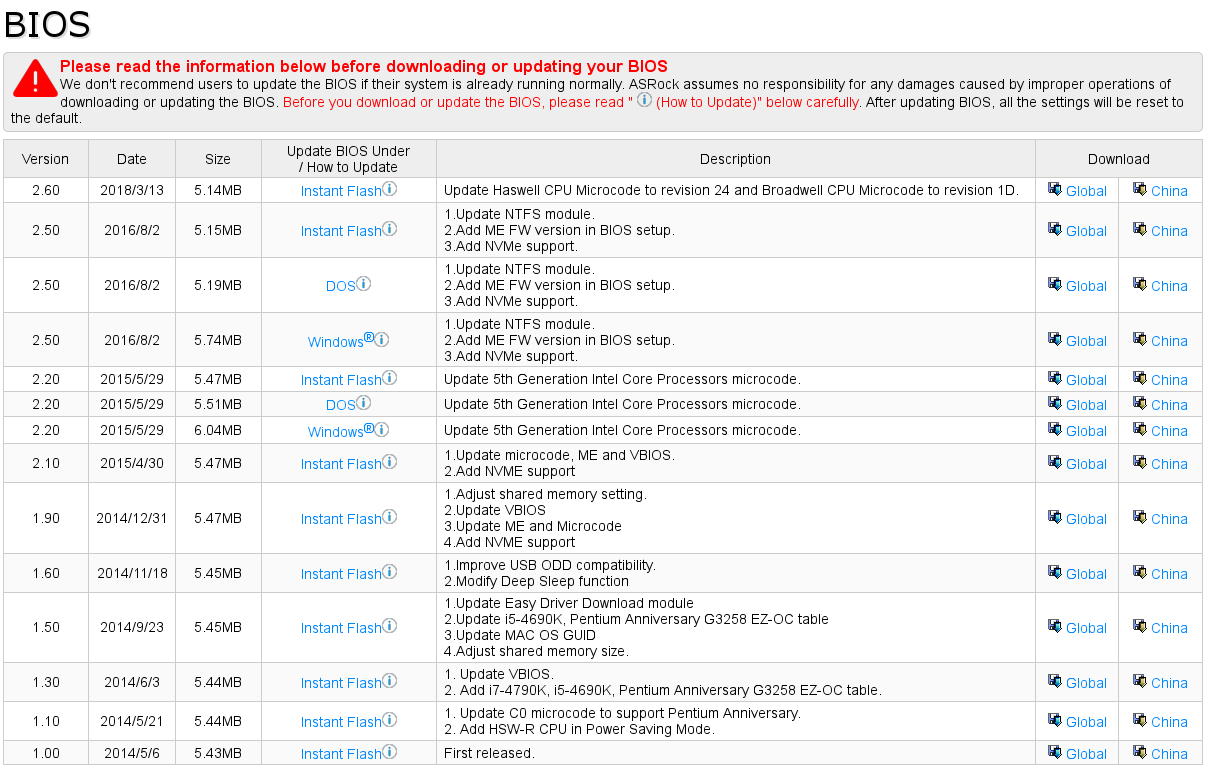Open info icon next to Instant Flash, 5.15MB row
Viewport: 1208px width, 770px height.
(390, 228)
